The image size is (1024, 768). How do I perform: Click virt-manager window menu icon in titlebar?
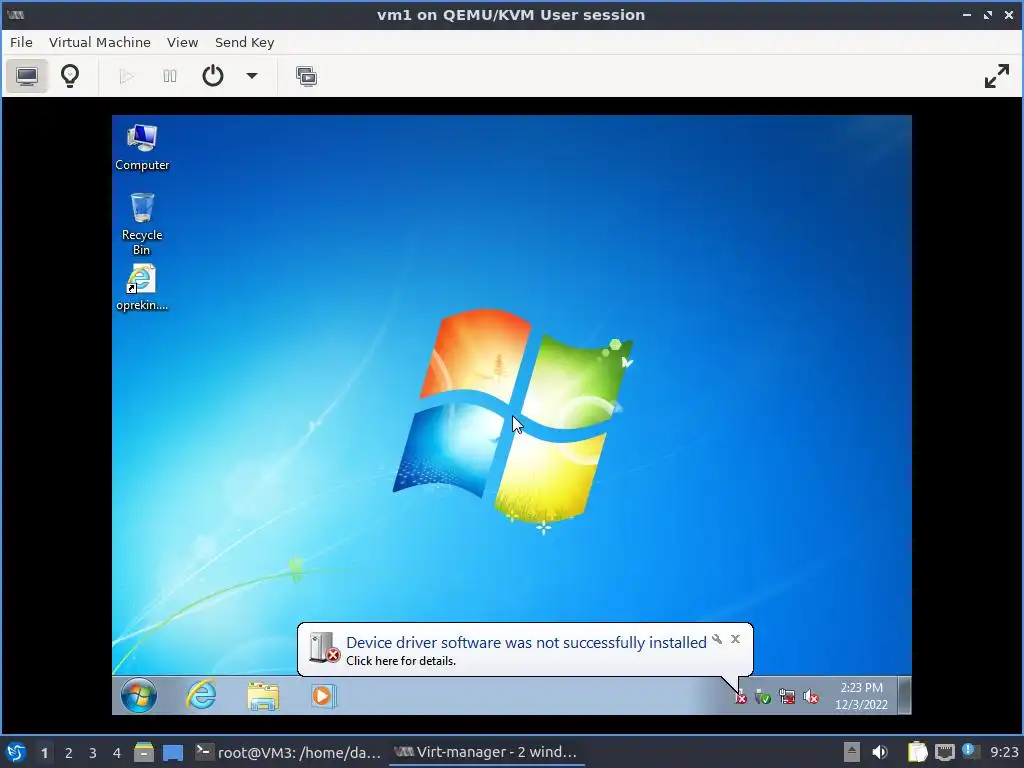pos(16,14)
